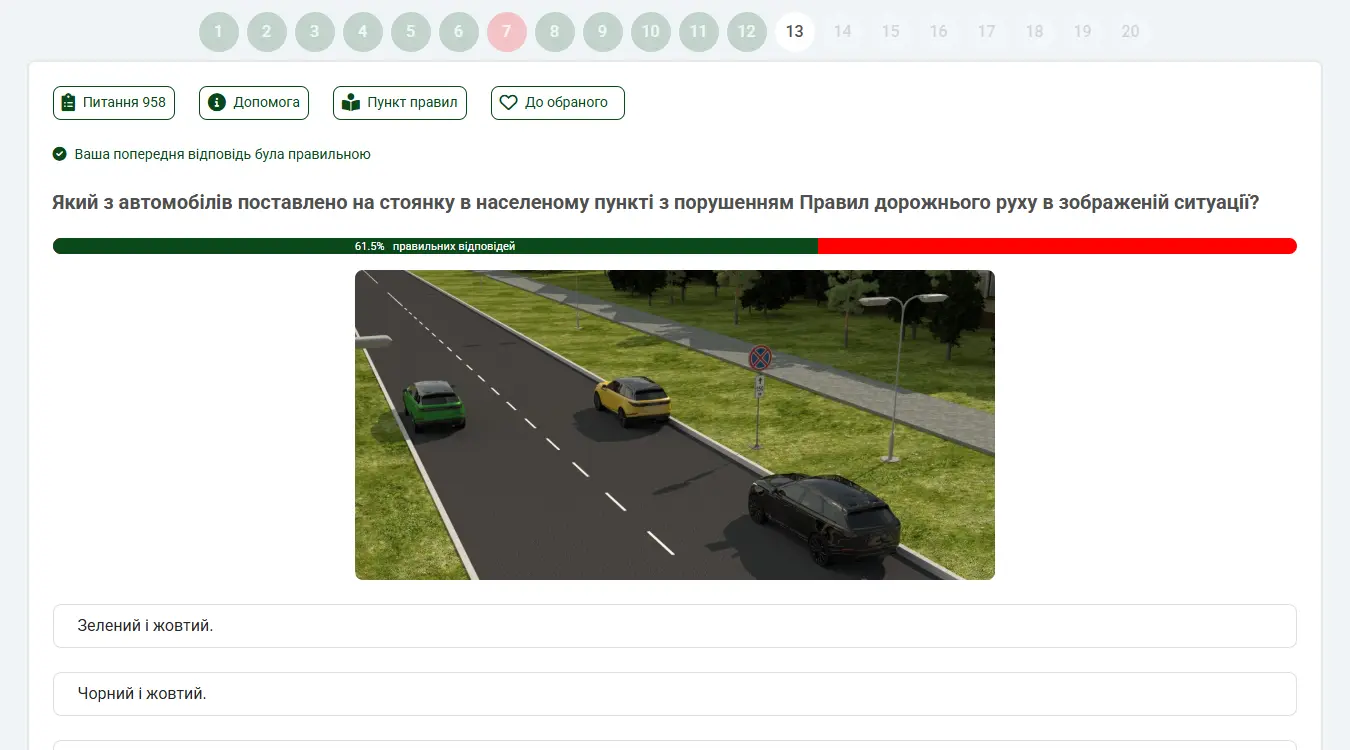This screenshot has height=750, width=1350.
Task: Click the info icon in Допомога button
Action: pyautogui.click(x=216, y=102)
